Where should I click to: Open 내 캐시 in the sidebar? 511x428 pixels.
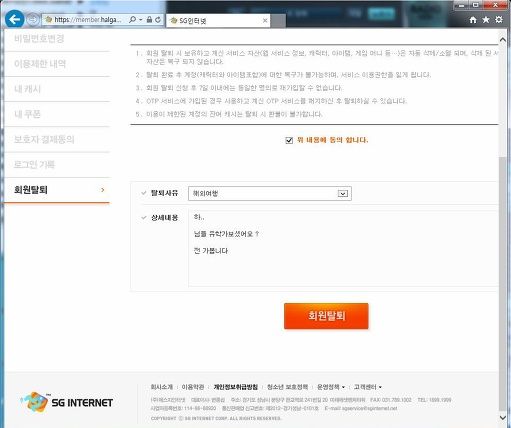coord(27,89)
